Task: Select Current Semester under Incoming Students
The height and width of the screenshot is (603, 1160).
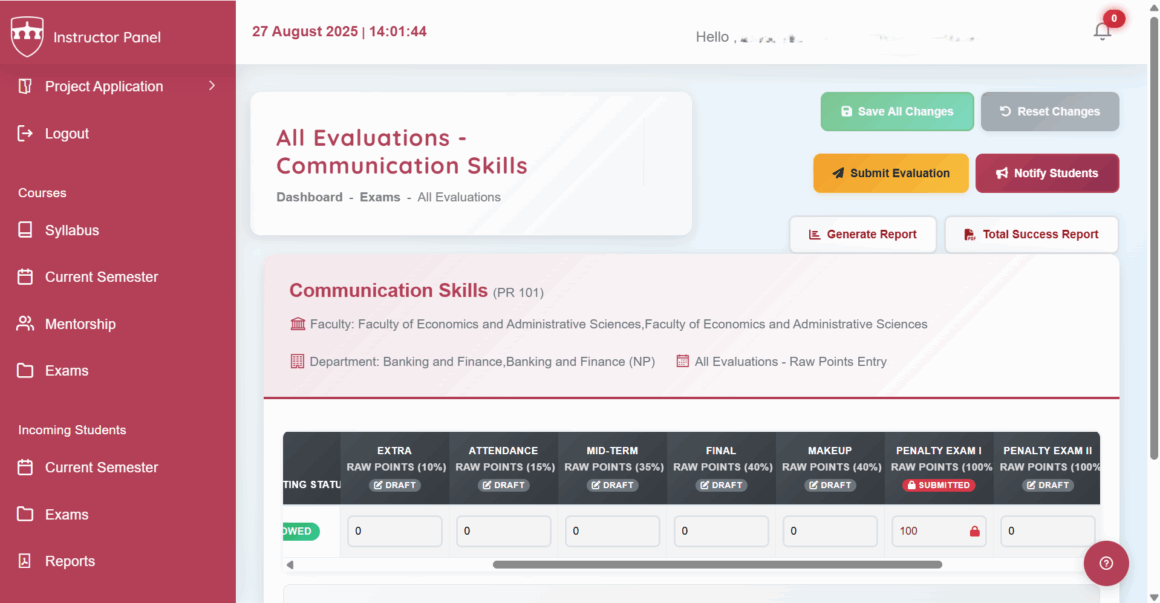Action: (24, 467)
